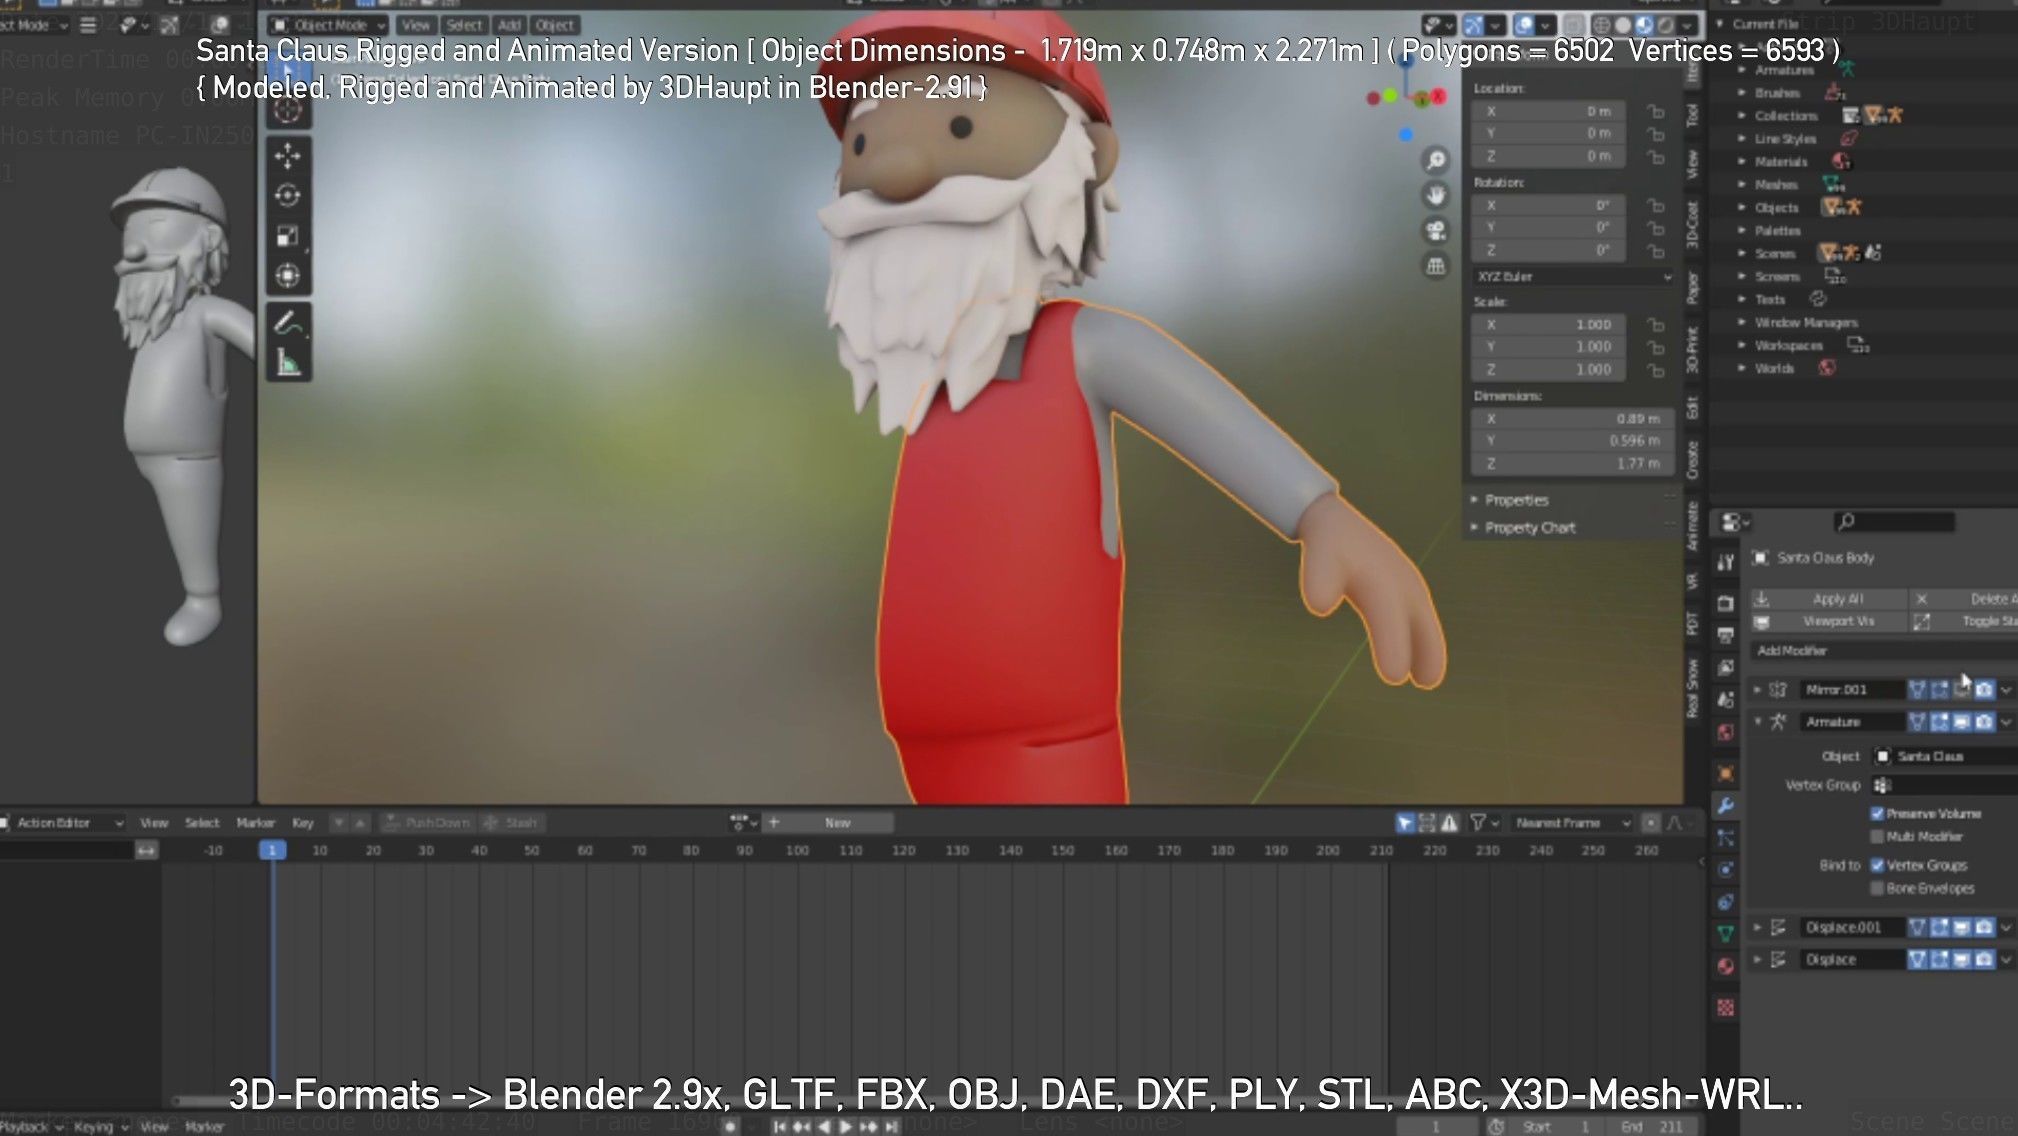Image resolution: width=2018 pixels, height=1136 pixels.
Task: Open the Object Mode dropdown
Action: point(328,25)
